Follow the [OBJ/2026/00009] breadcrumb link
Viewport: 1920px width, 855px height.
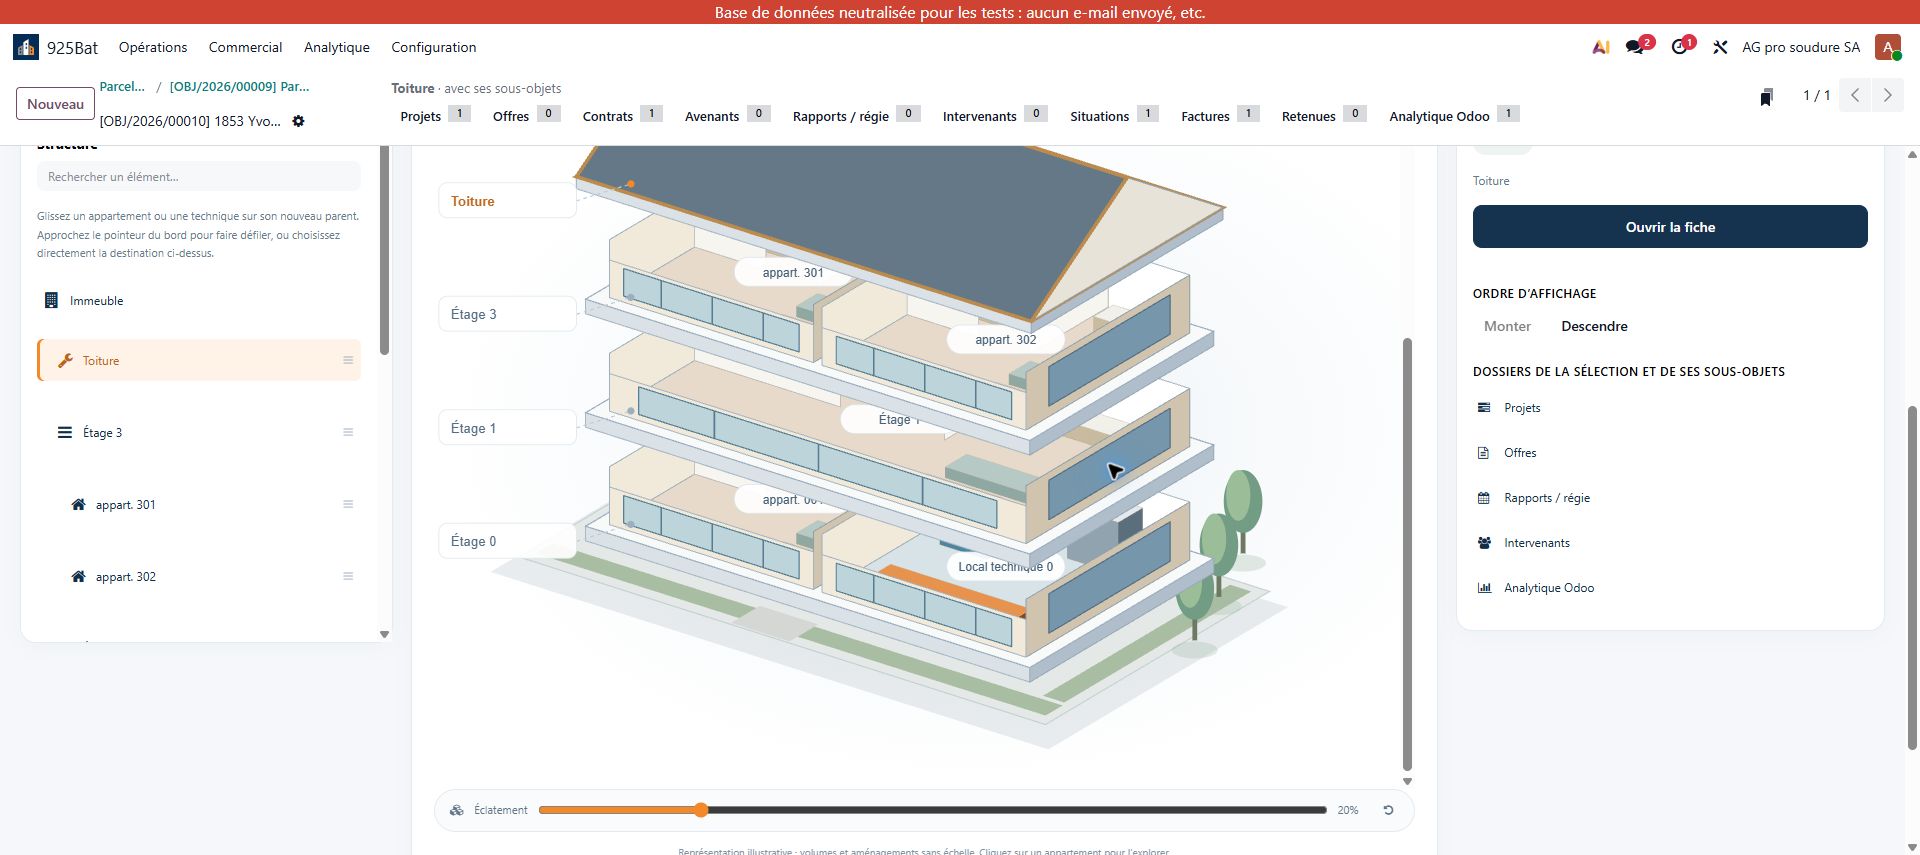tap(239, 87)
